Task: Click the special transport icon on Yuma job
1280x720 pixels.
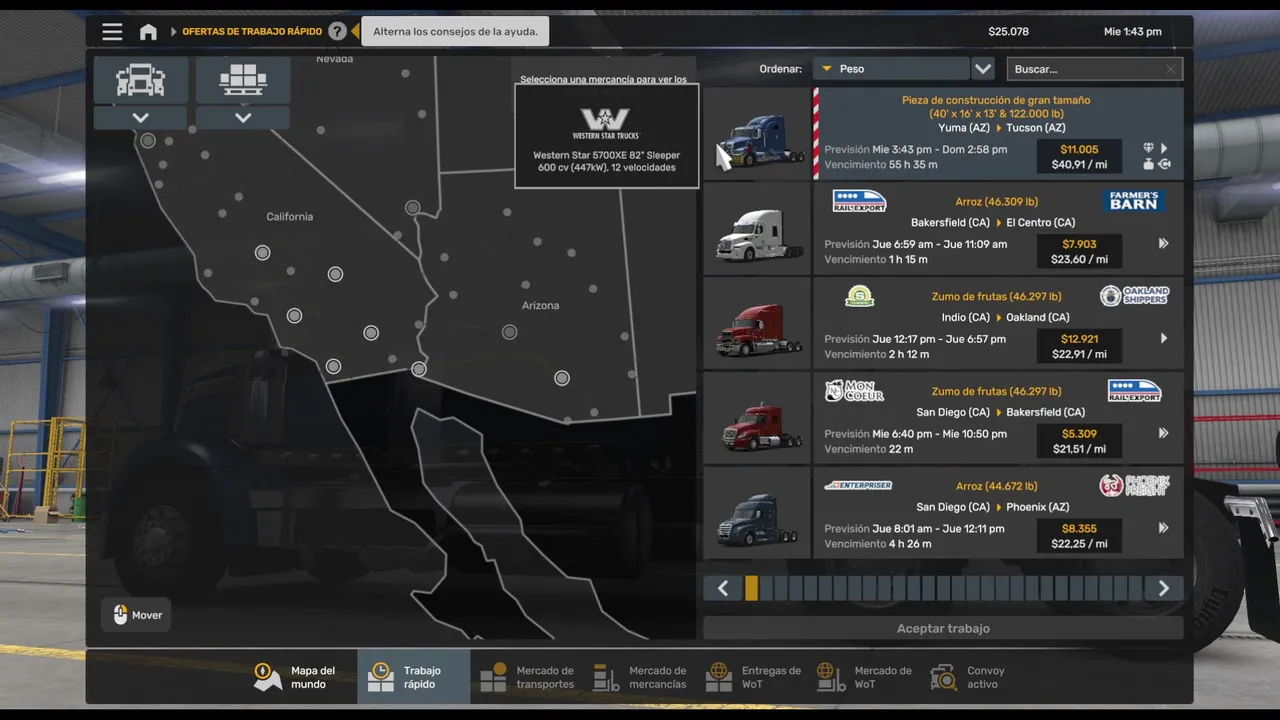Action: coord(1164,164)
